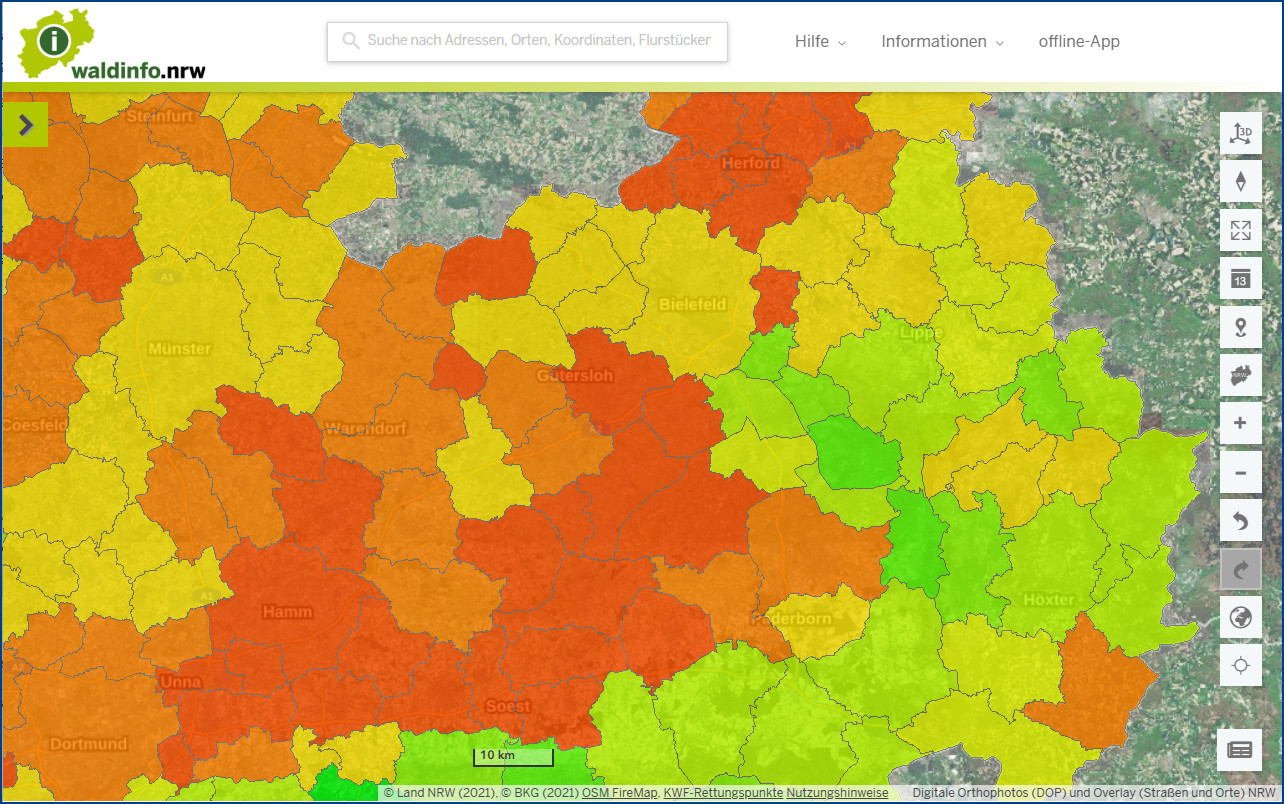Open the Nutzungshinweise link
1284x804 pixels.
click(x=837, y=793)
